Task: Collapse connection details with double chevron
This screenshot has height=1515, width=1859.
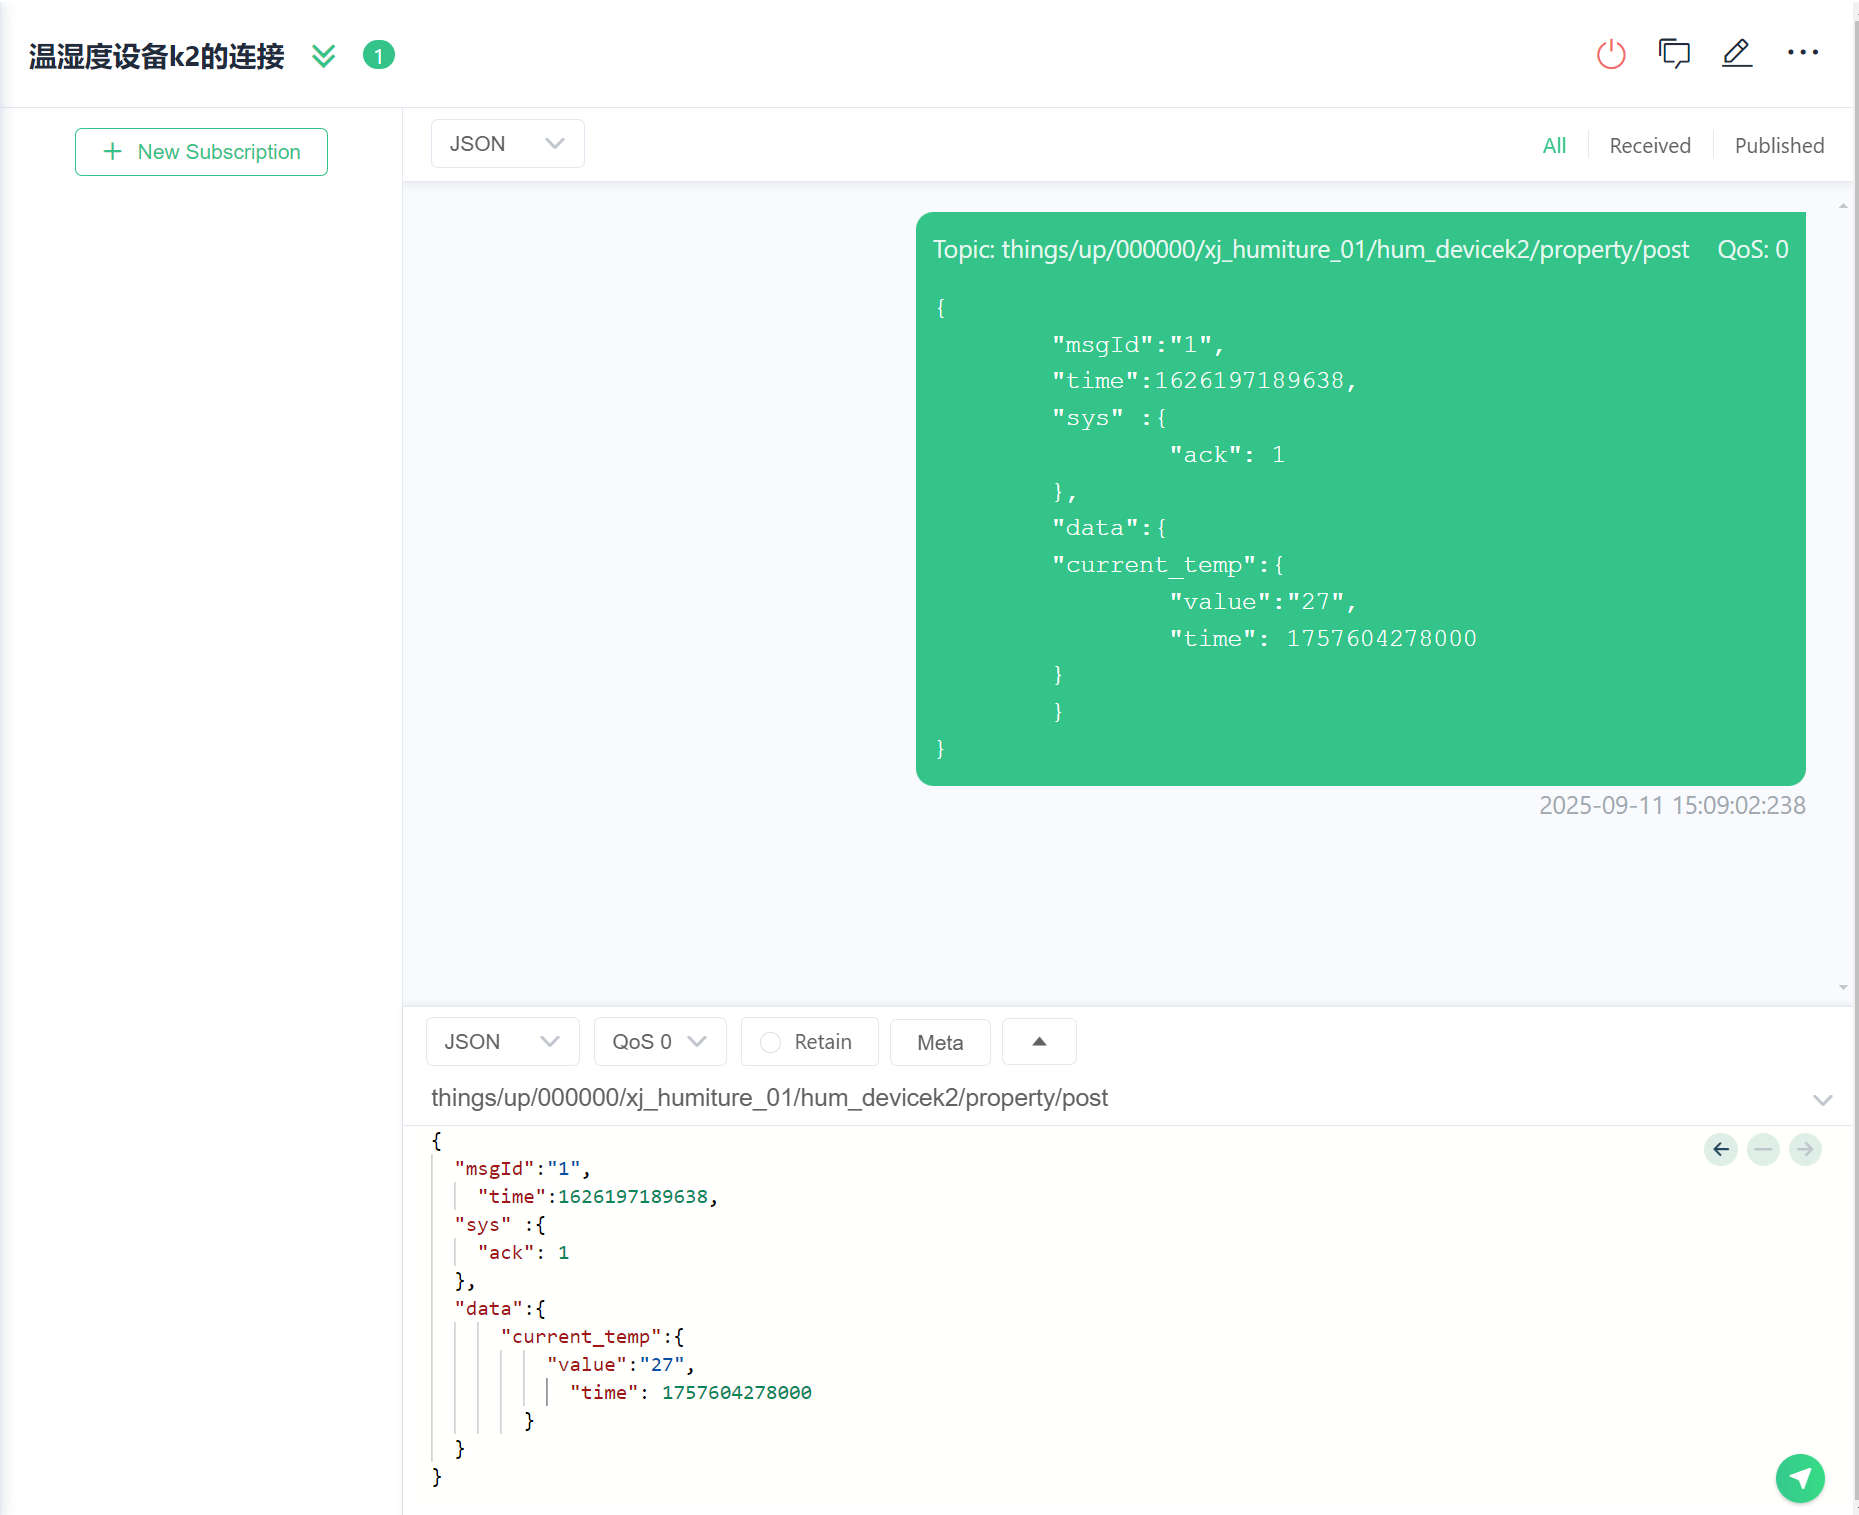Action: tap(323, 55)
